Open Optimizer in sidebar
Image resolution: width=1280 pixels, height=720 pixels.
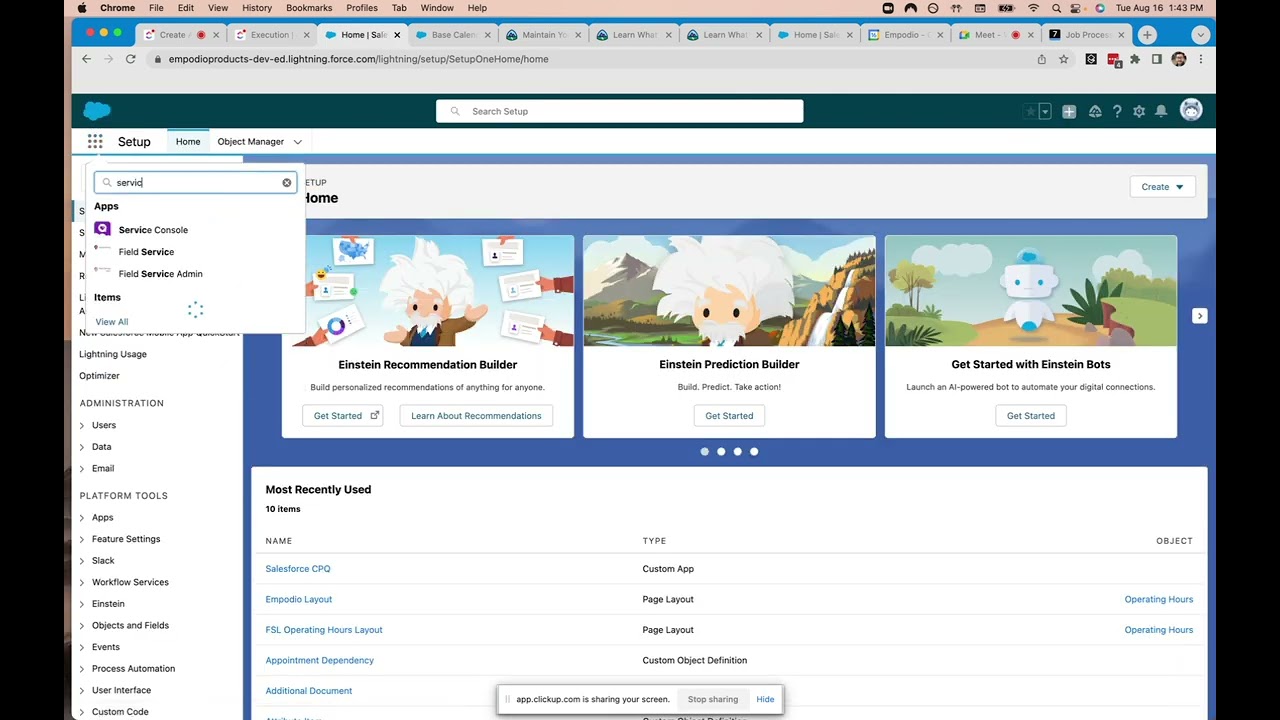tap(99, 376)
